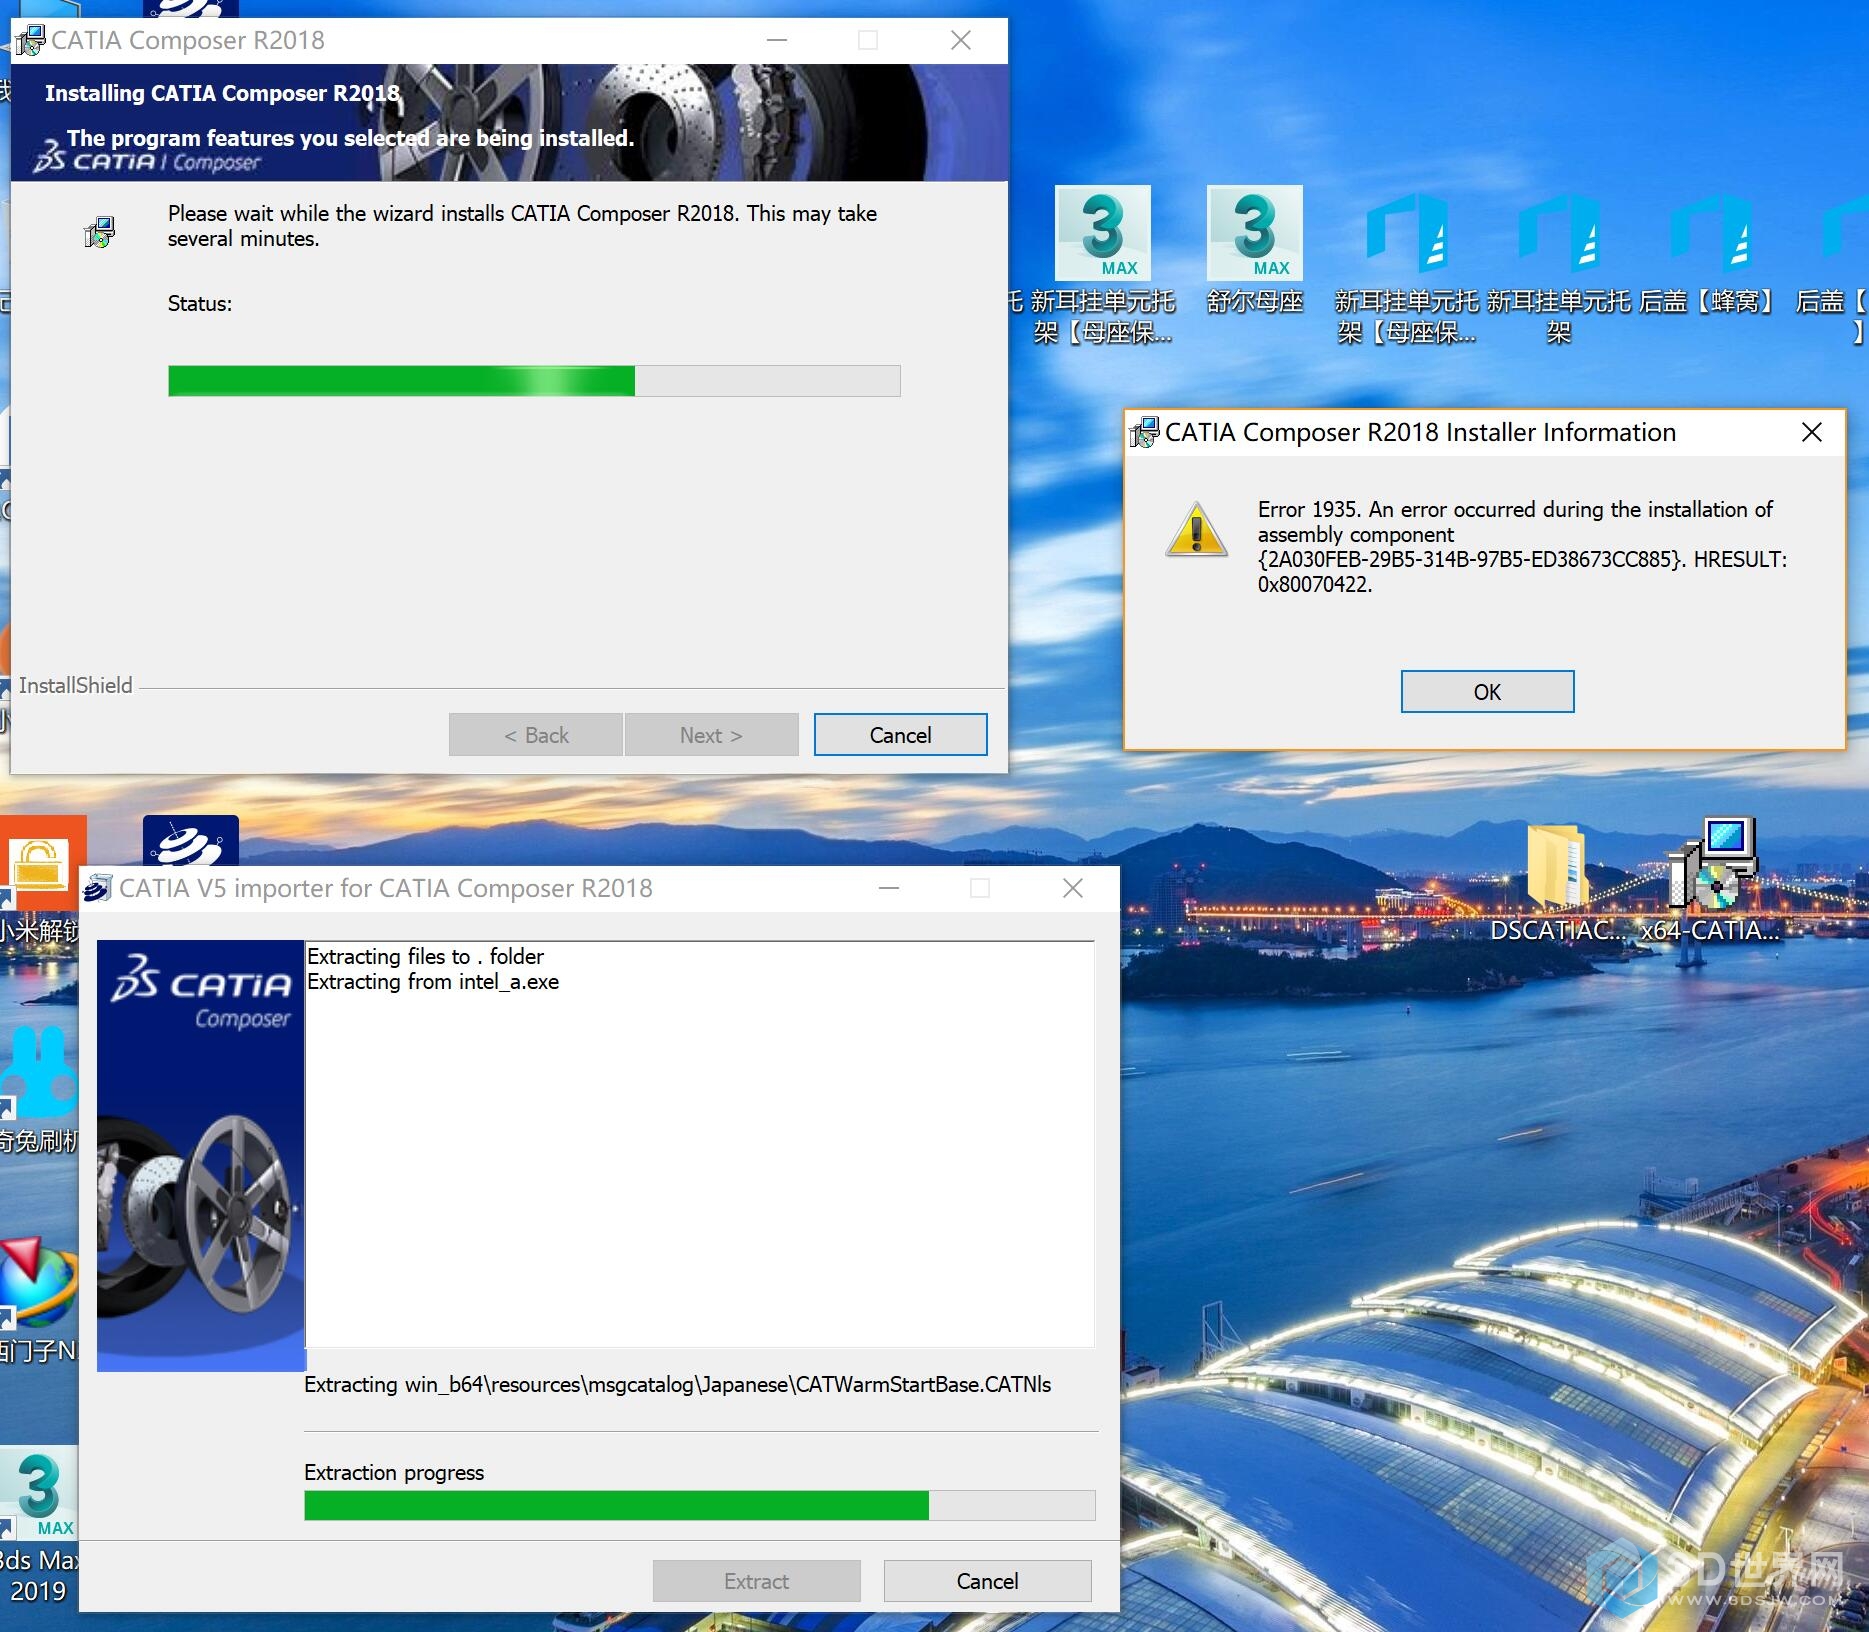
Task: Close the CATIA Composer R2018 installer window
Action: (x=961, y=40)
